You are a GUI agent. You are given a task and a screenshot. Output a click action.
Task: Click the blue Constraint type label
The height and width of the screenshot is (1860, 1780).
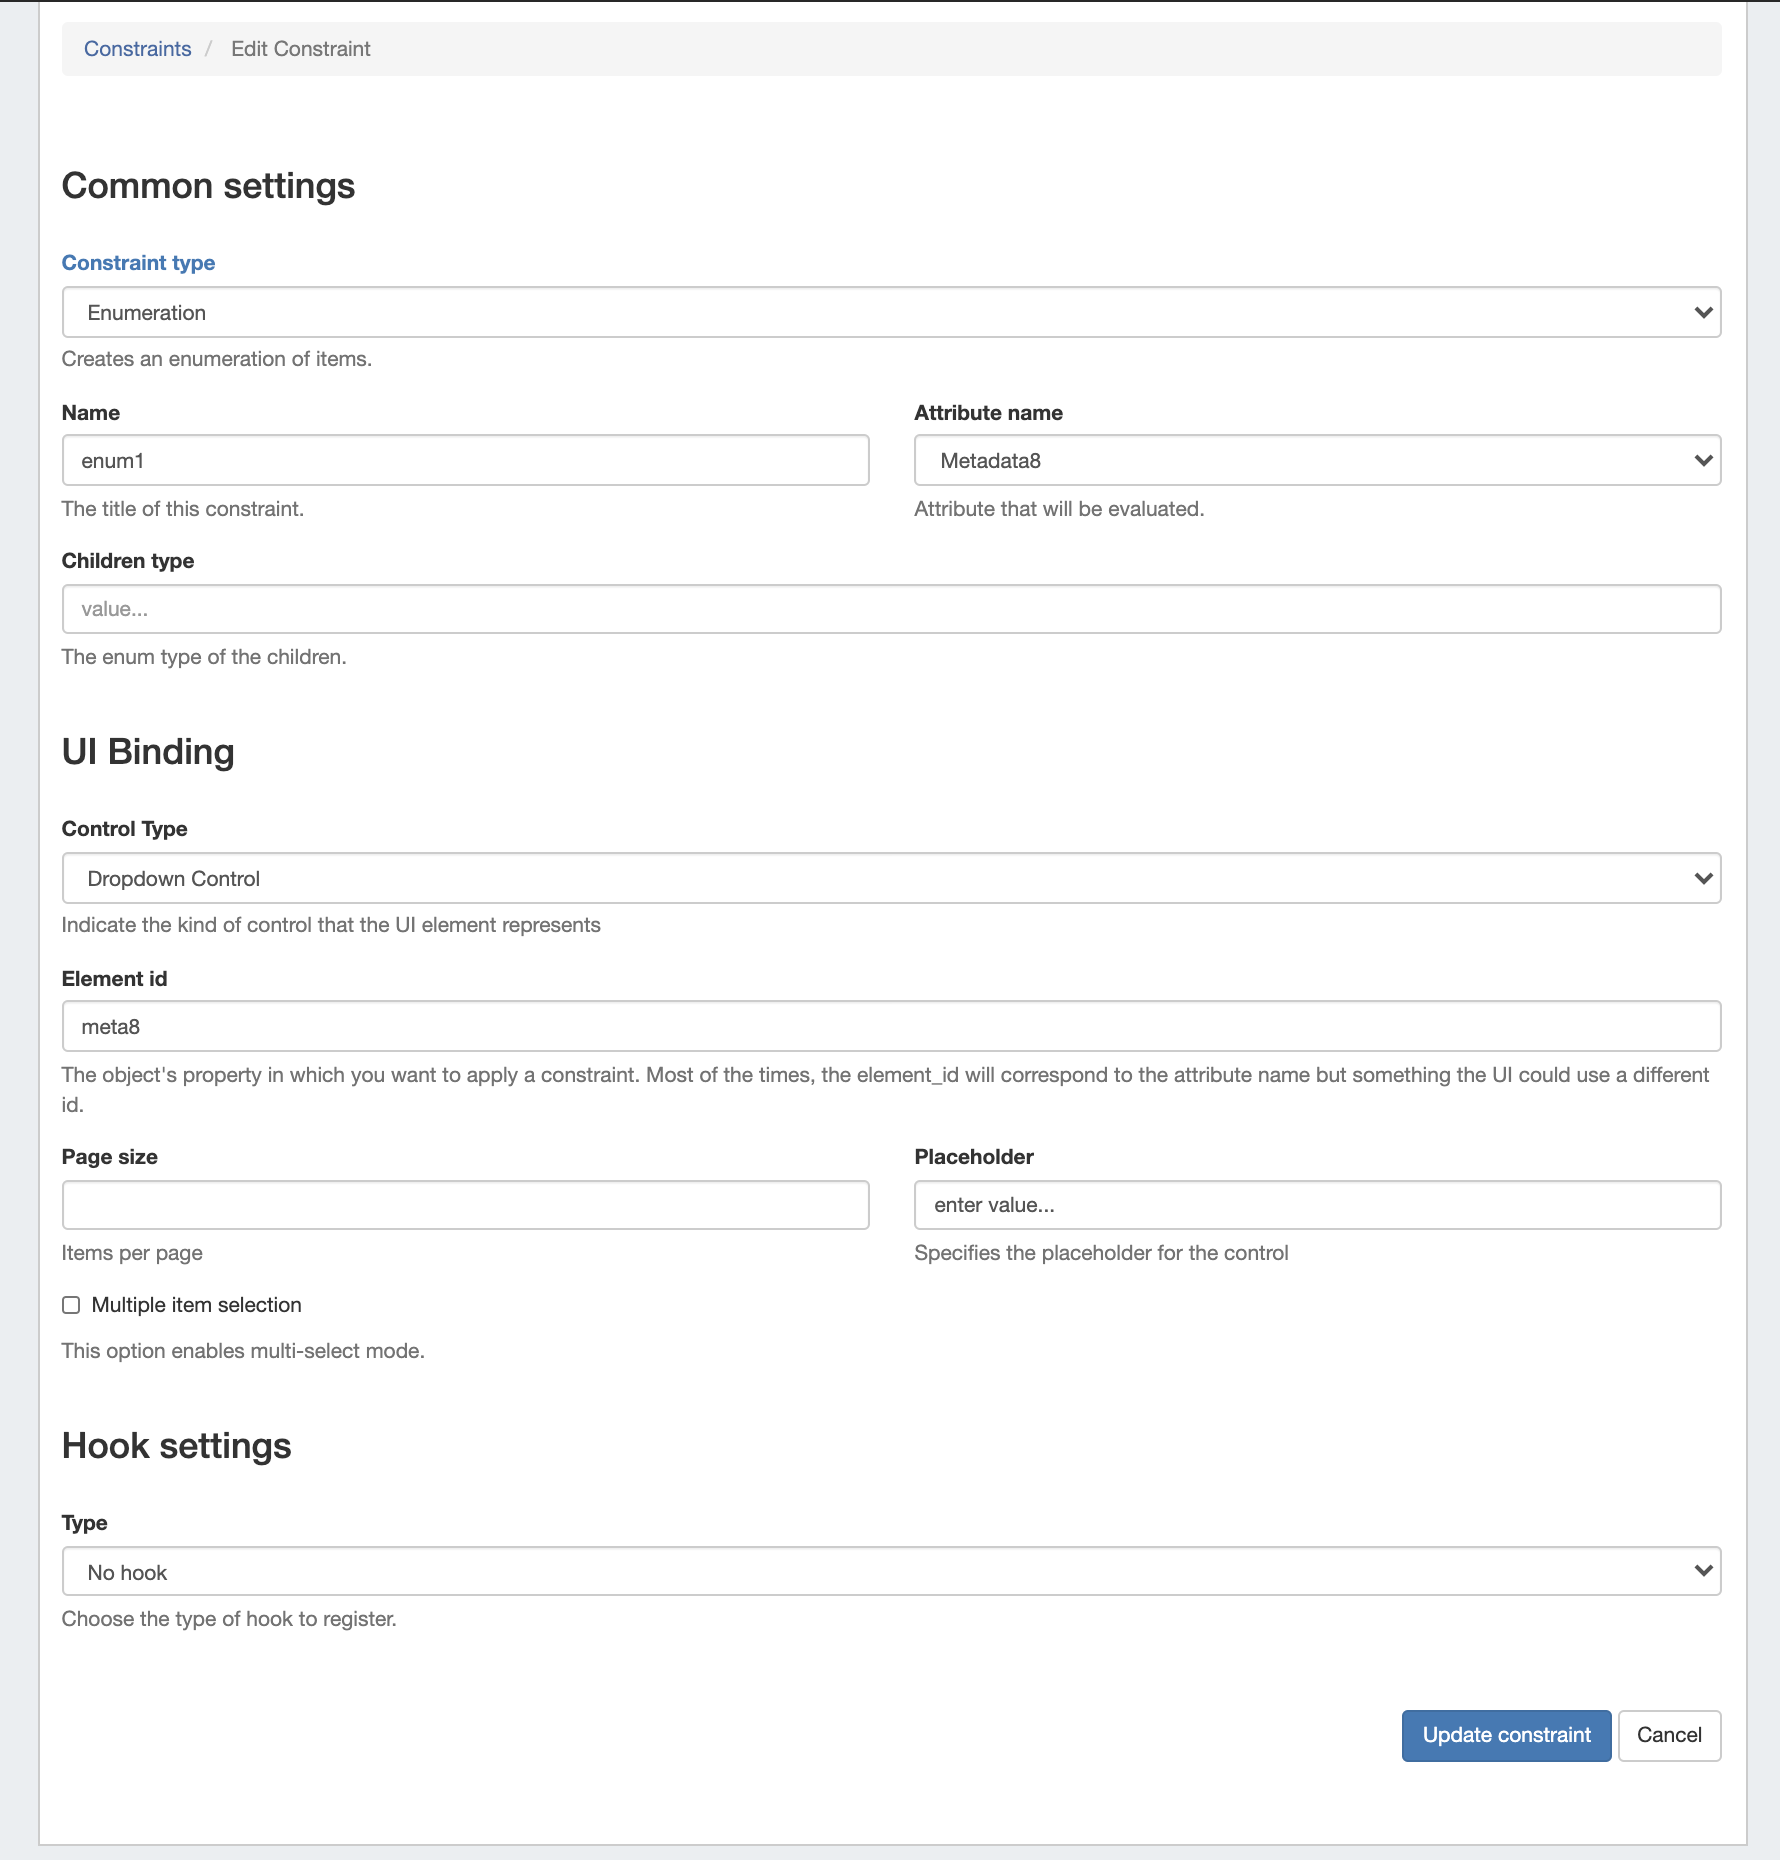tap(138, 263)
